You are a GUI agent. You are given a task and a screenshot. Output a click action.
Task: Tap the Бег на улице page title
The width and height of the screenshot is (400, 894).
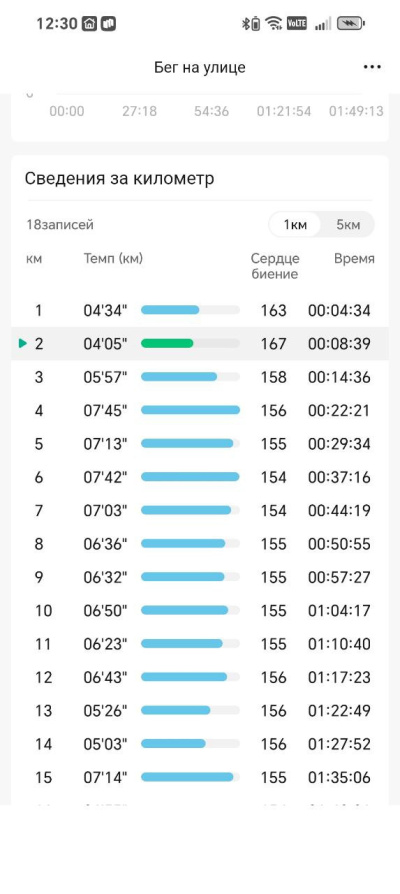(x=200, y=67)
